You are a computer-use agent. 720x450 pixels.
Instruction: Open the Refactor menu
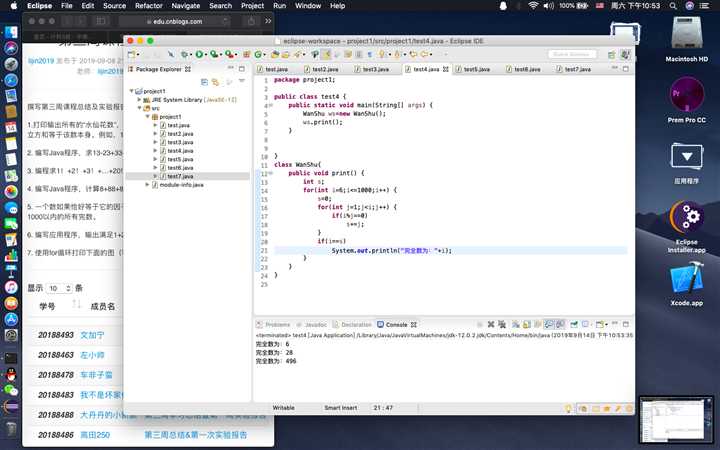coord(149,6)
